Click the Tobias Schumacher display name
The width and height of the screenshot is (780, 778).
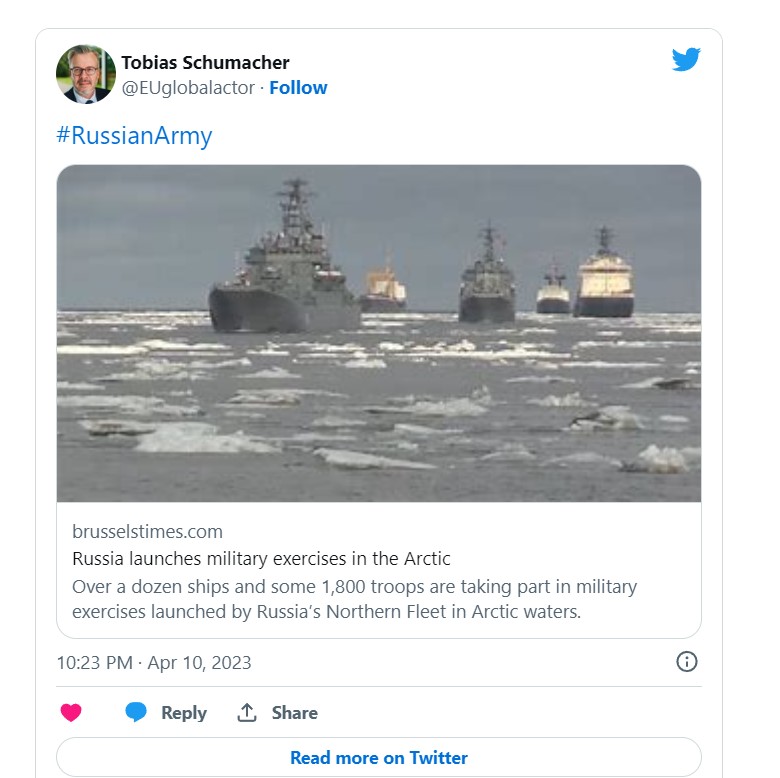(205, 64)
